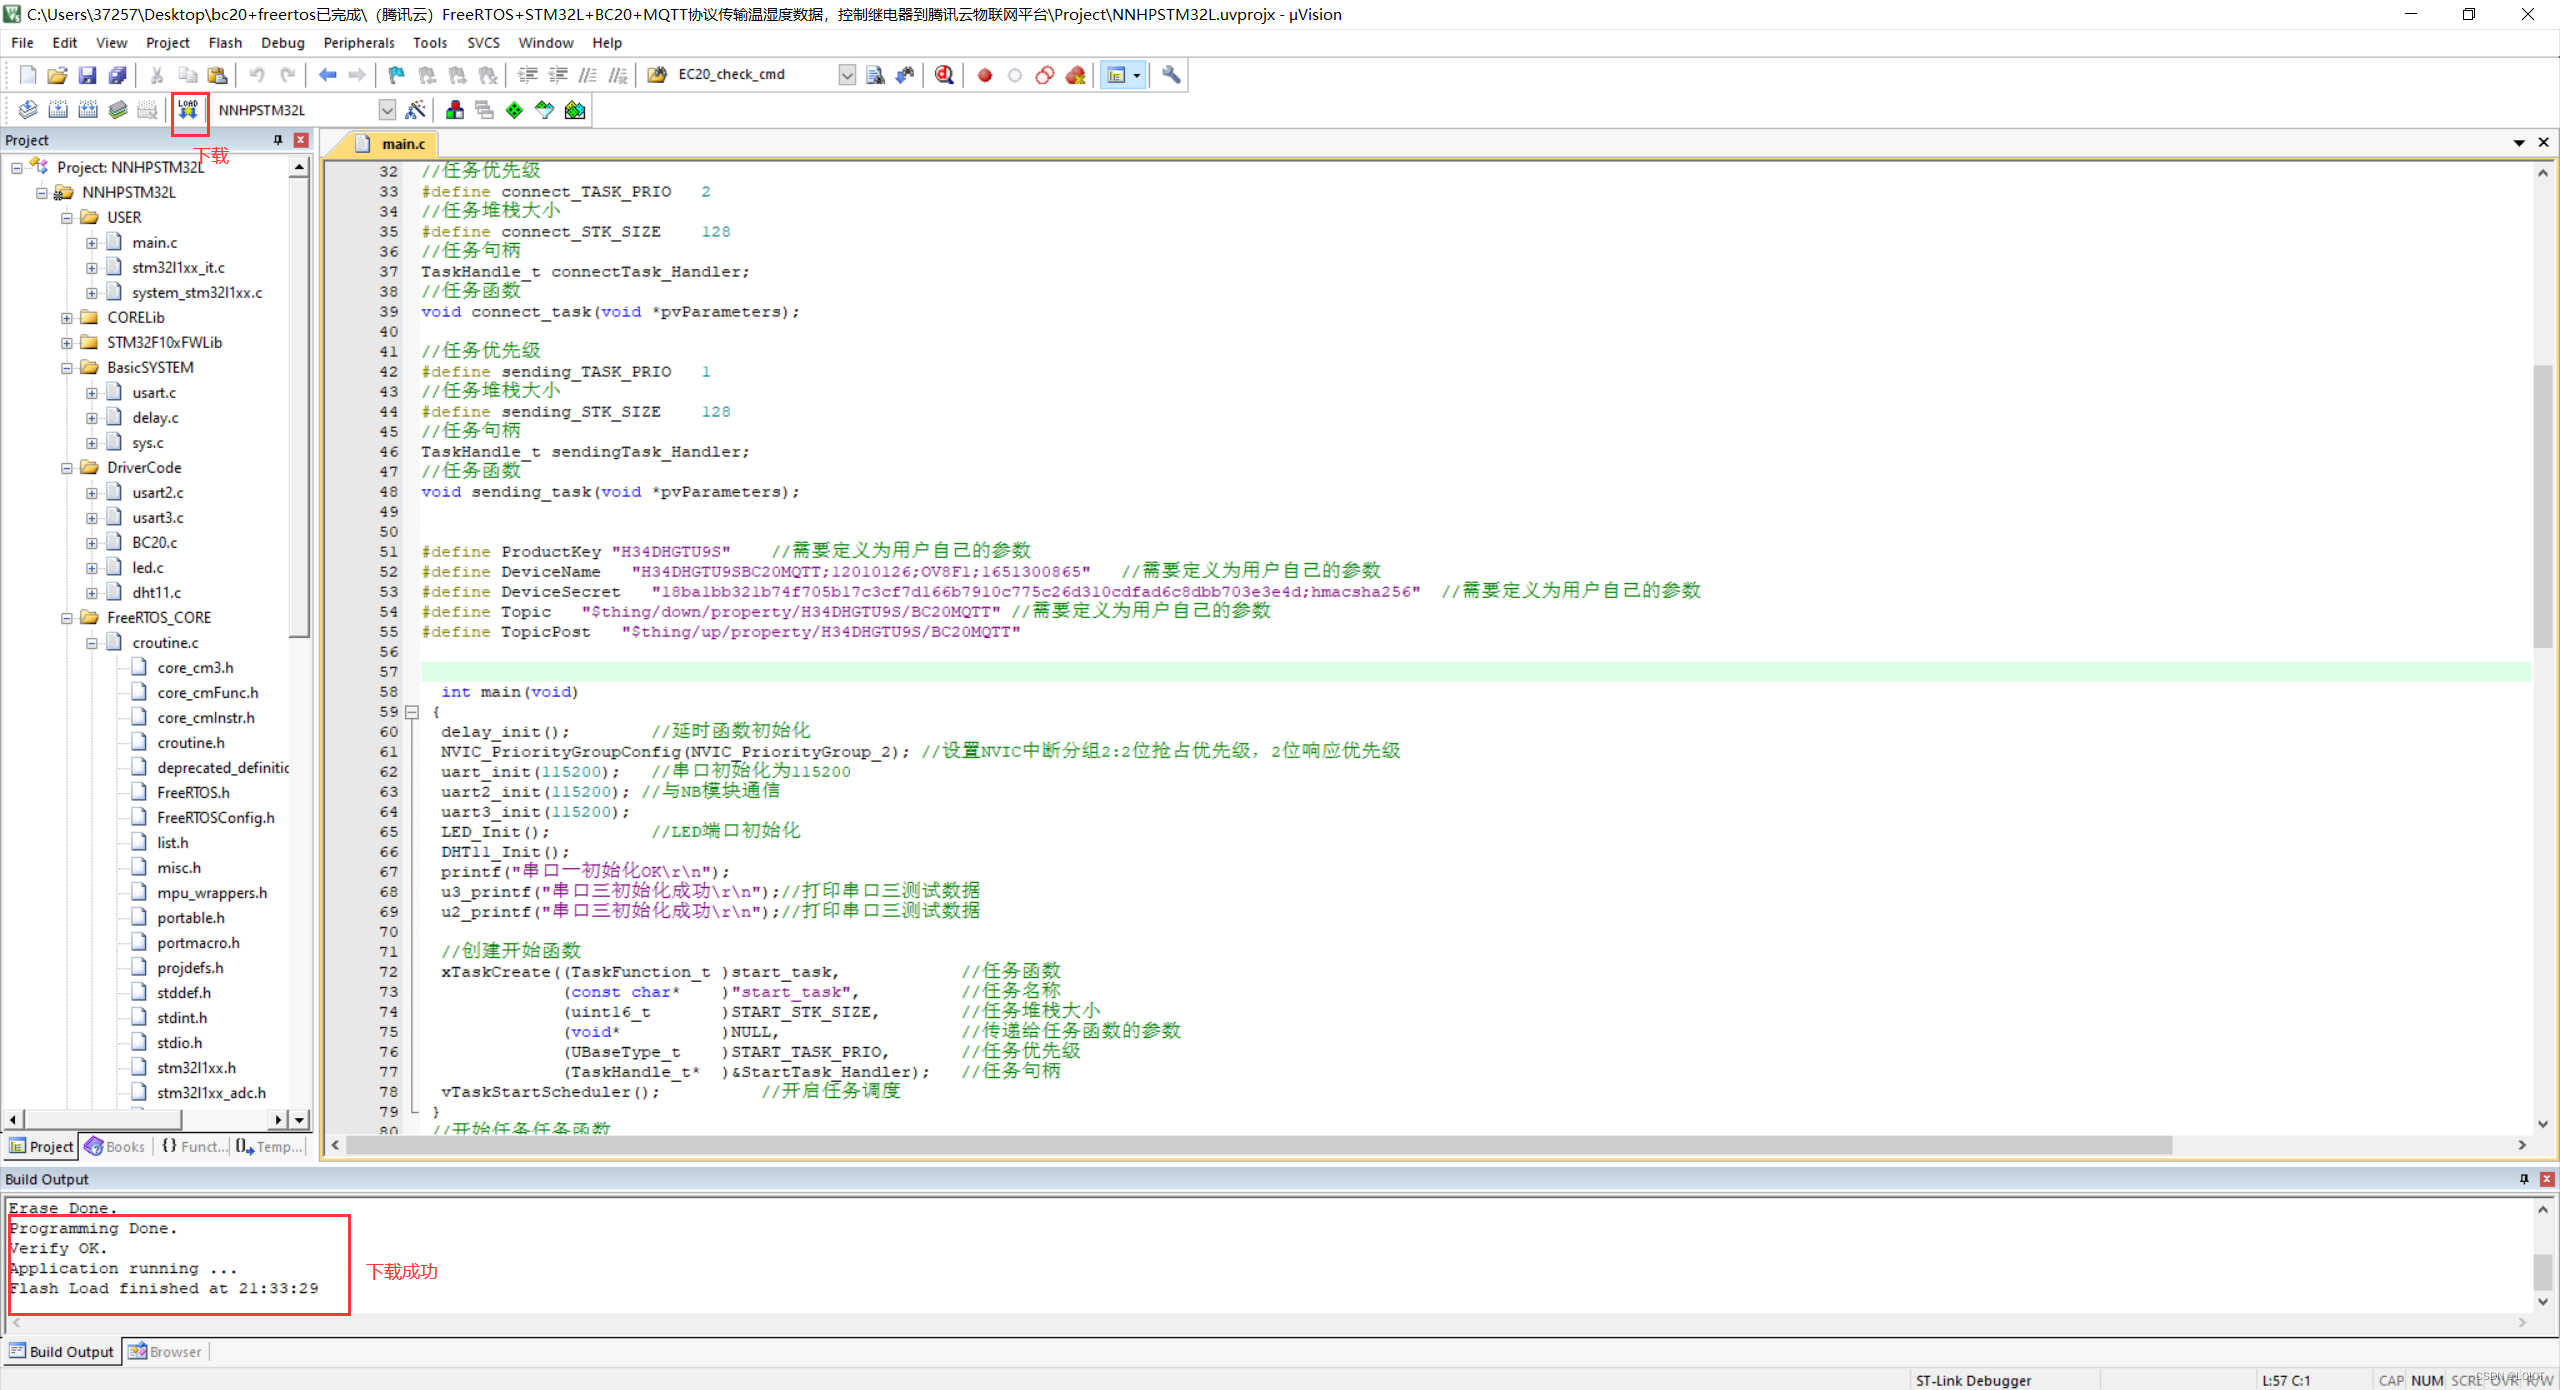Collapse the FreeRTOS_CORE folder
This screenshot has height=1390, width=2560.
click(x=66, y=618)
